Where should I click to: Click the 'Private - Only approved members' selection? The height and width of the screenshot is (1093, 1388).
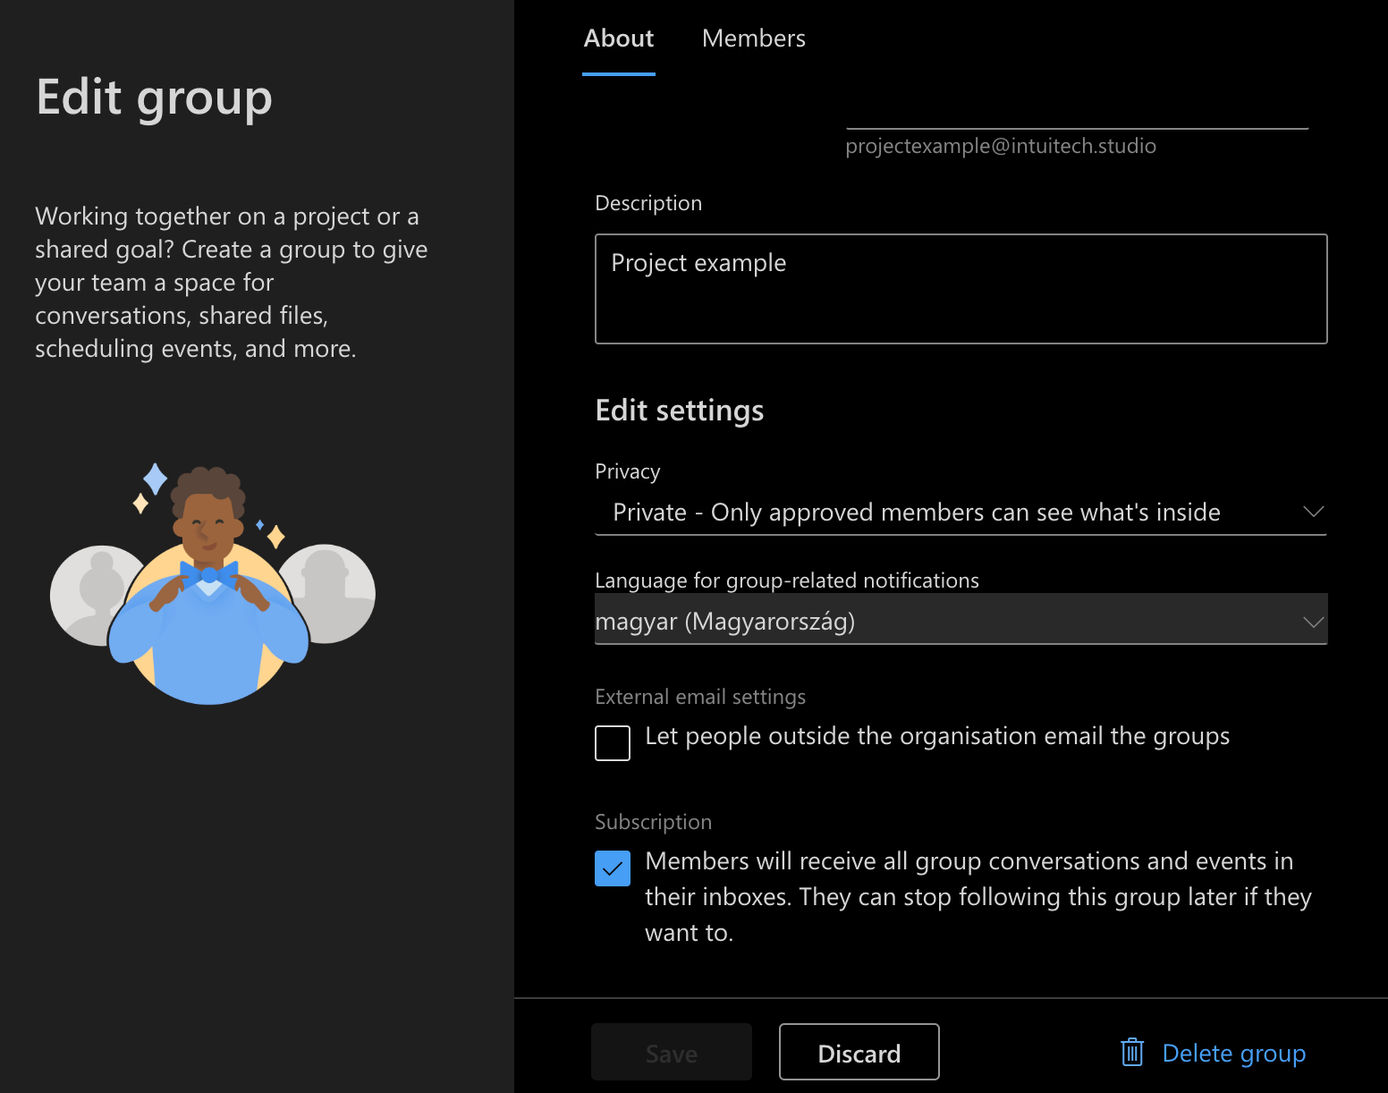(x=915, y=512)
